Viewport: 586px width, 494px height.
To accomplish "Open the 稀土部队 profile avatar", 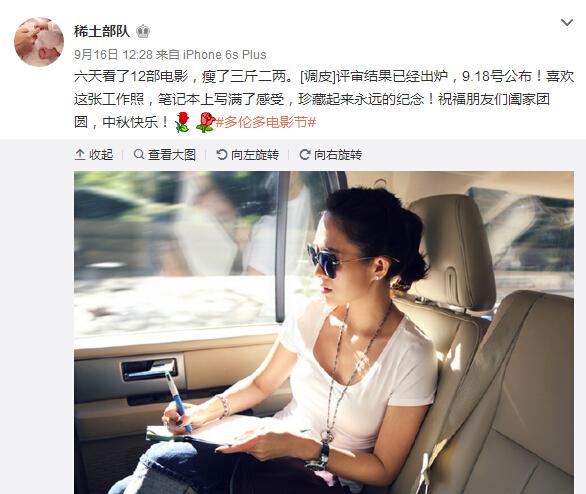I will pyautogui.click(x=39, y=42).
